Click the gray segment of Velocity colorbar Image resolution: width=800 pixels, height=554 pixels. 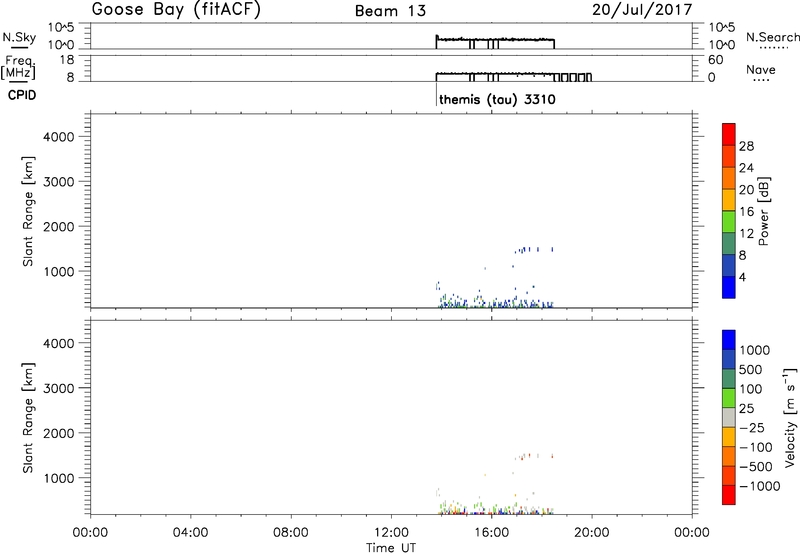(x=729, y=418)
